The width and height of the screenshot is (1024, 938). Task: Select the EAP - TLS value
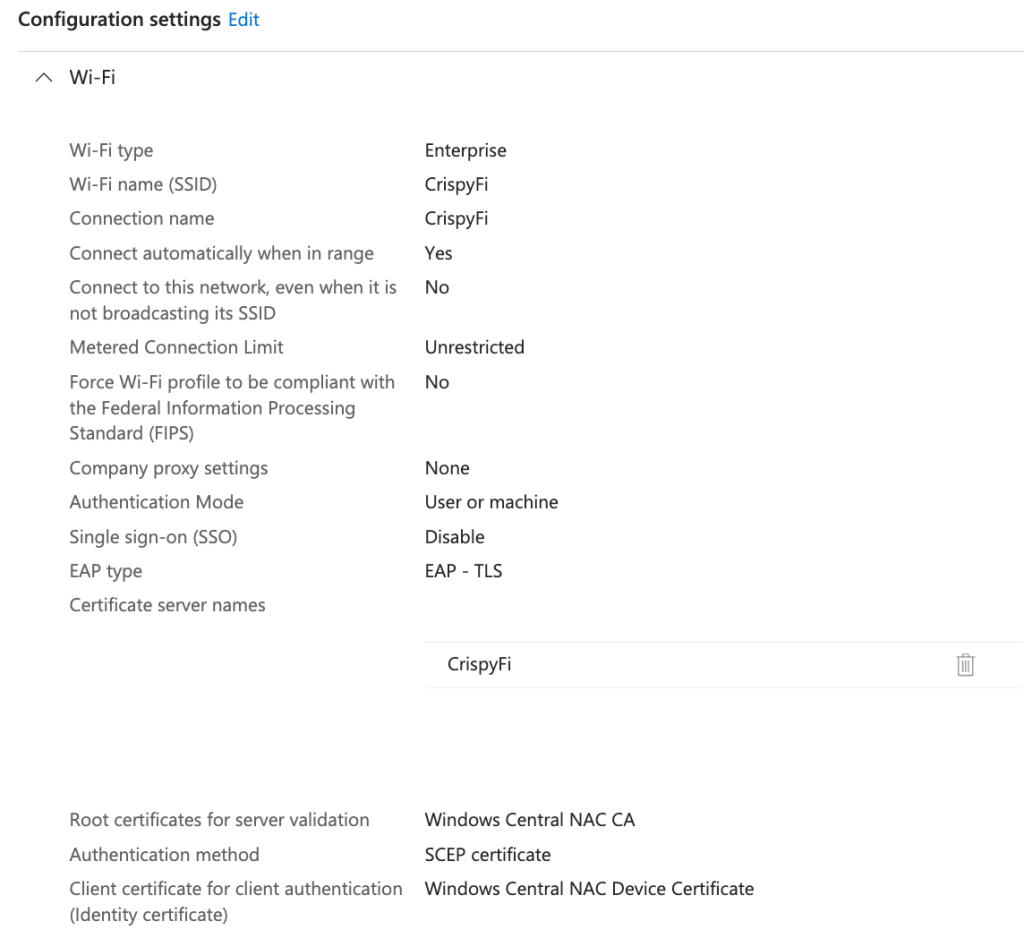pyautogui.click(x=463, y=572)
